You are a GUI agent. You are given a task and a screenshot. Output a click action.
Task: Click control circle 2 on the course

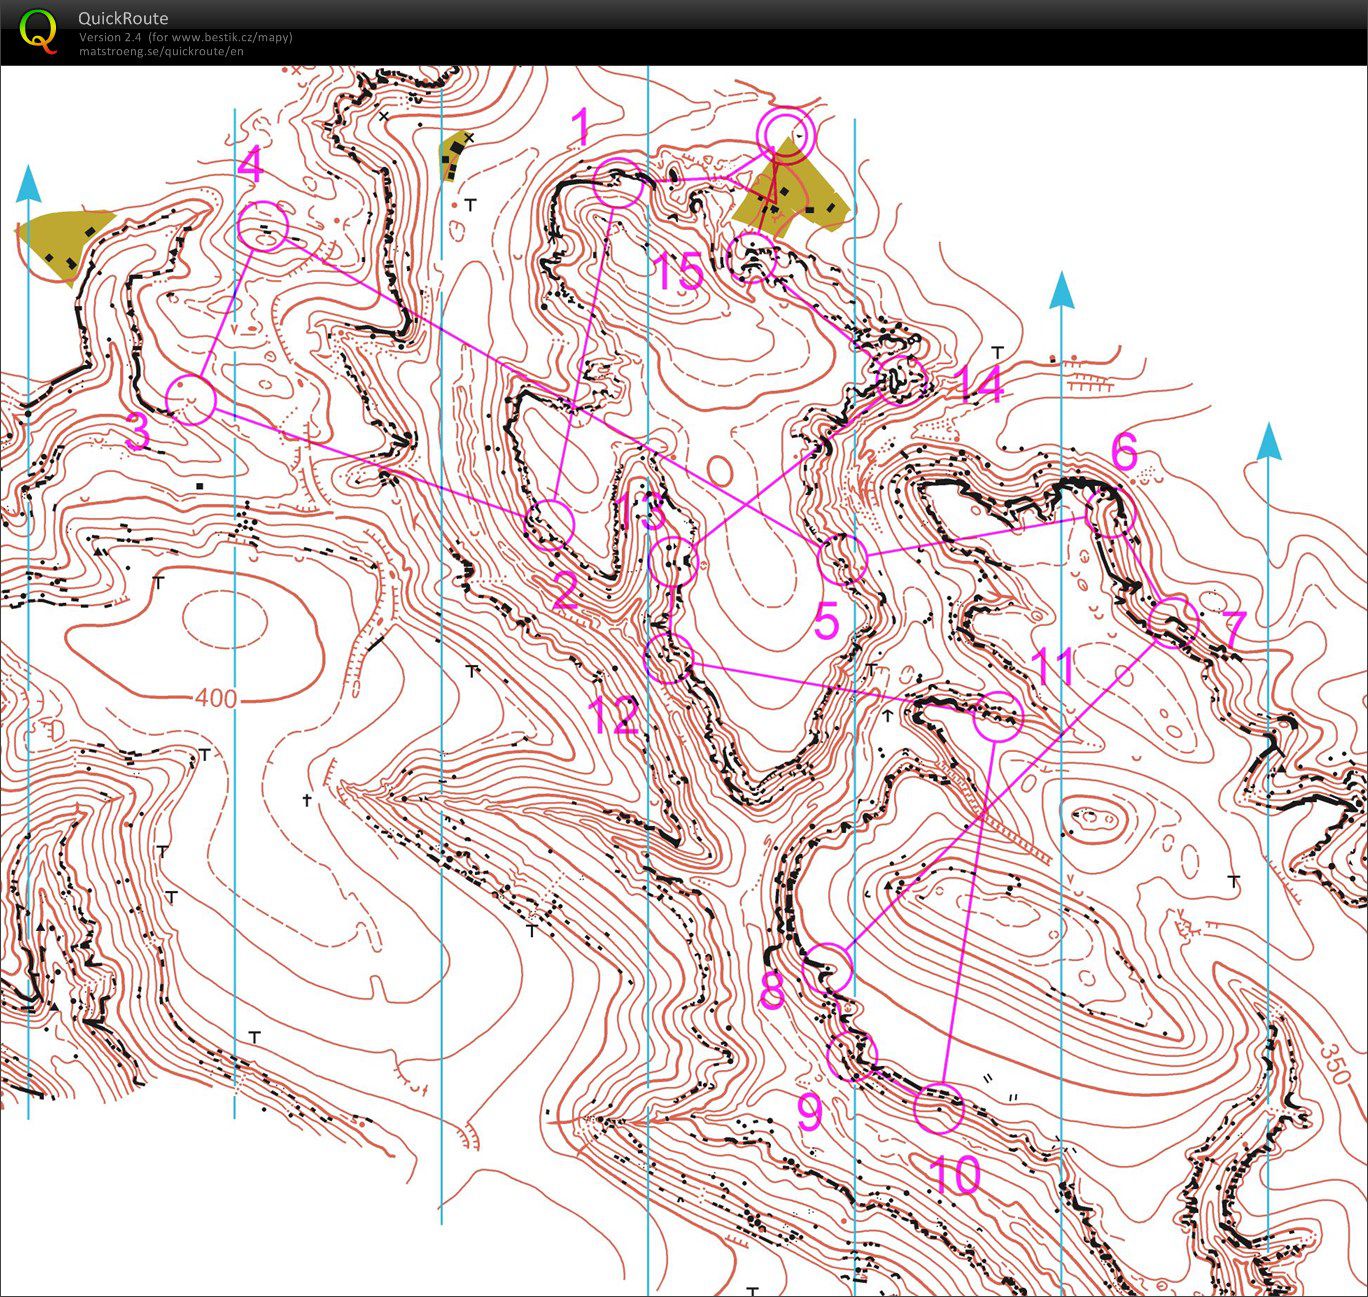point(549,525)
